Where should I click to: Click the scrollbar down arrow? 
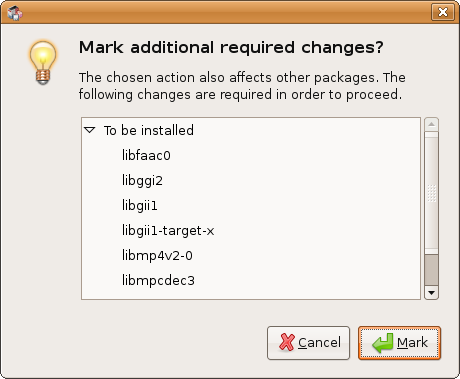[x=431, y=293]
